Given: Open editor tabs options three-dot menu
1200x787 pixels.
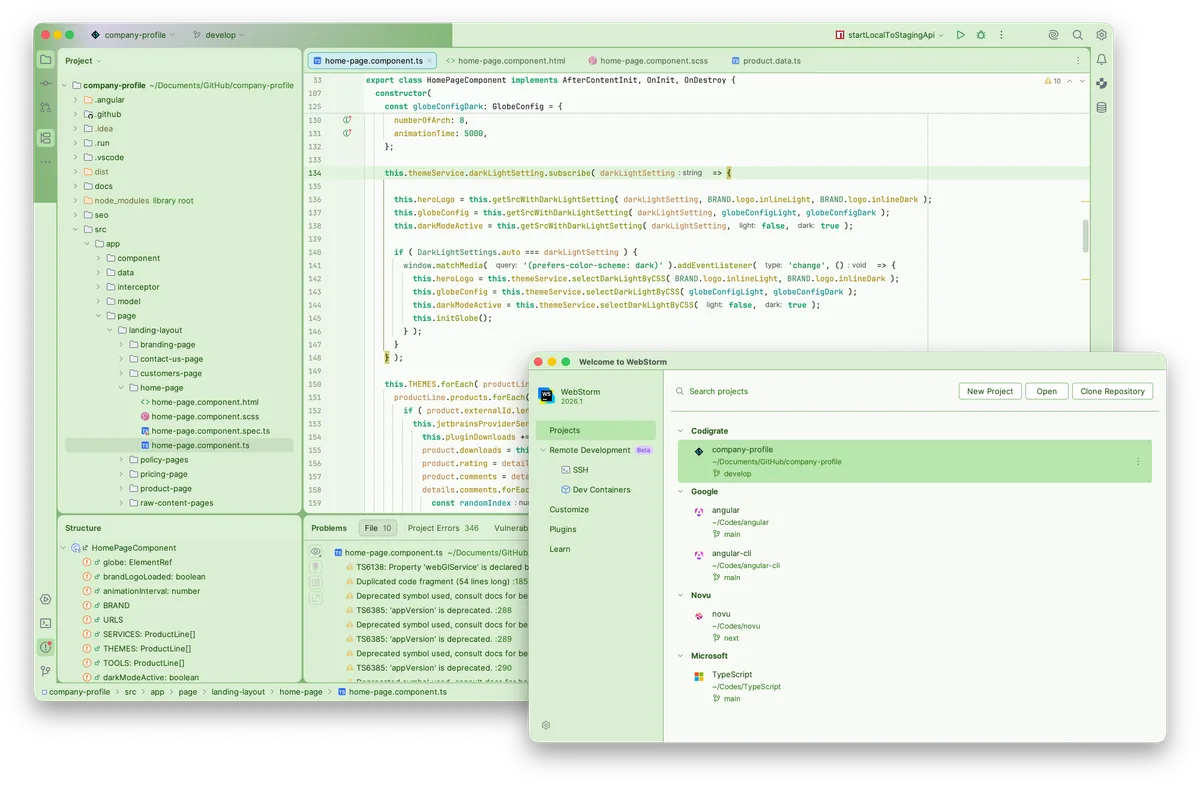Looking at the screenshot, I should coord(1078,61).
